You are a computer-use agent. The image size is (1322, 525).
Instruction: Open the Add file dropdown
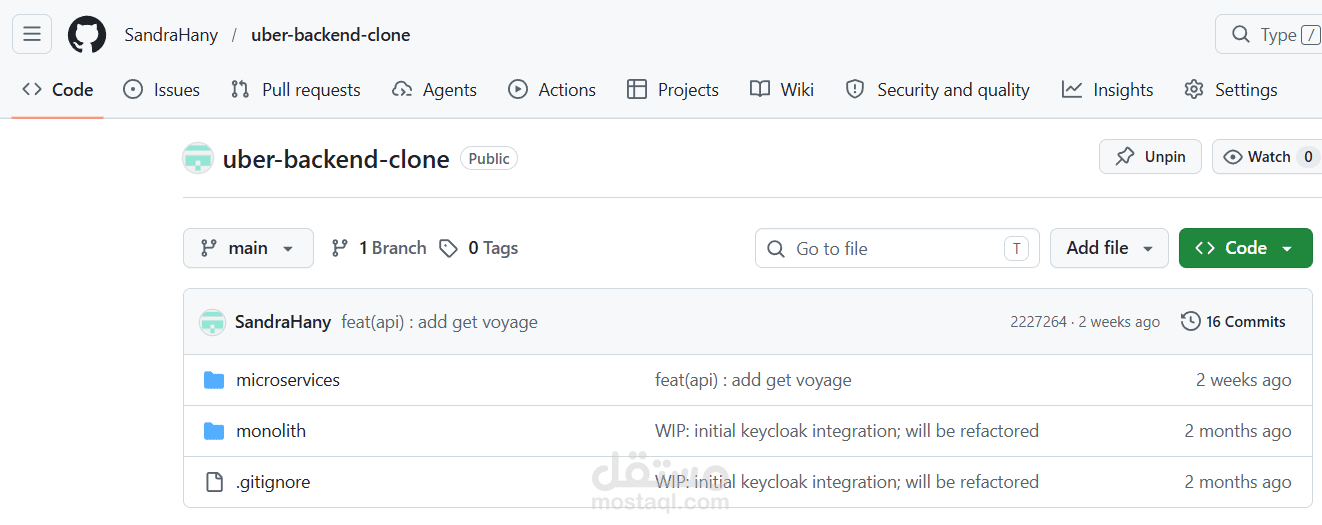(1109, 248)
